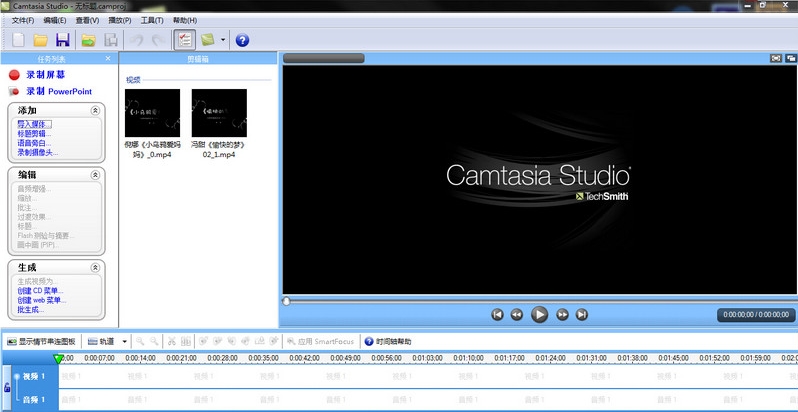The image size is (798, 412).
Task: Open the 帮助(H) menu
Action: tap(185, 20)
